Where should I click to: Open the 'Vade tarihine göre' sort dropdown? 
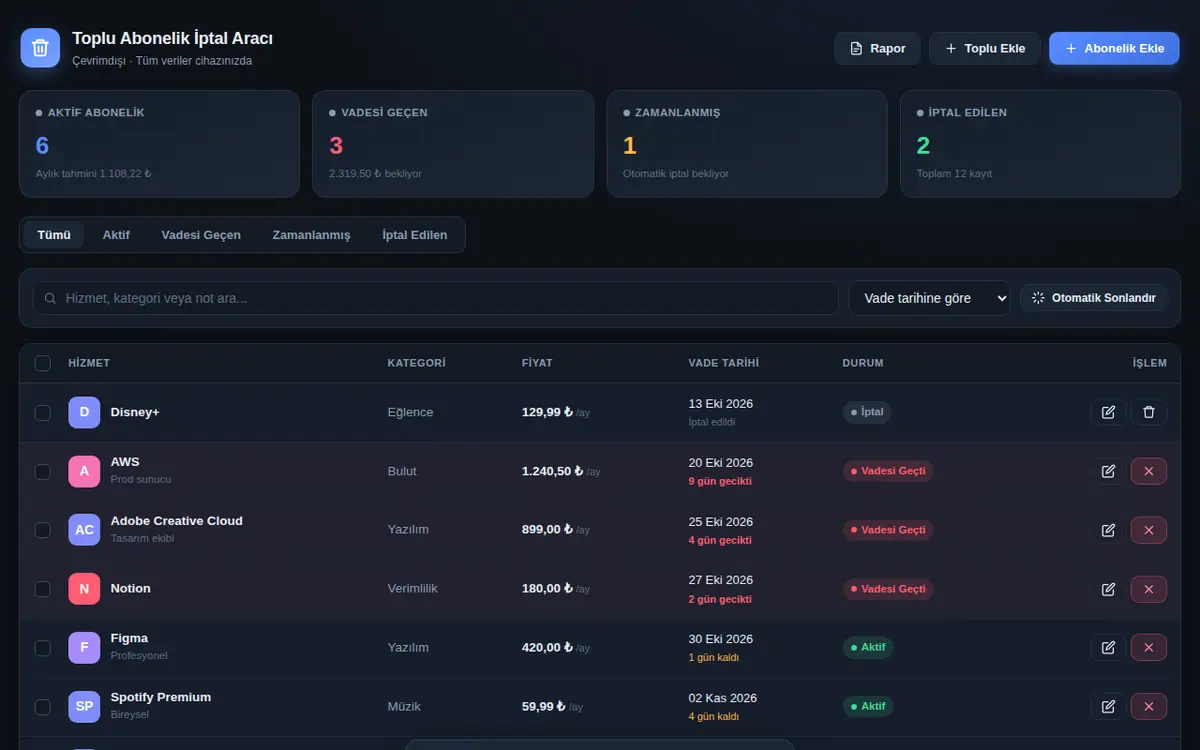[x=930, y=298]
